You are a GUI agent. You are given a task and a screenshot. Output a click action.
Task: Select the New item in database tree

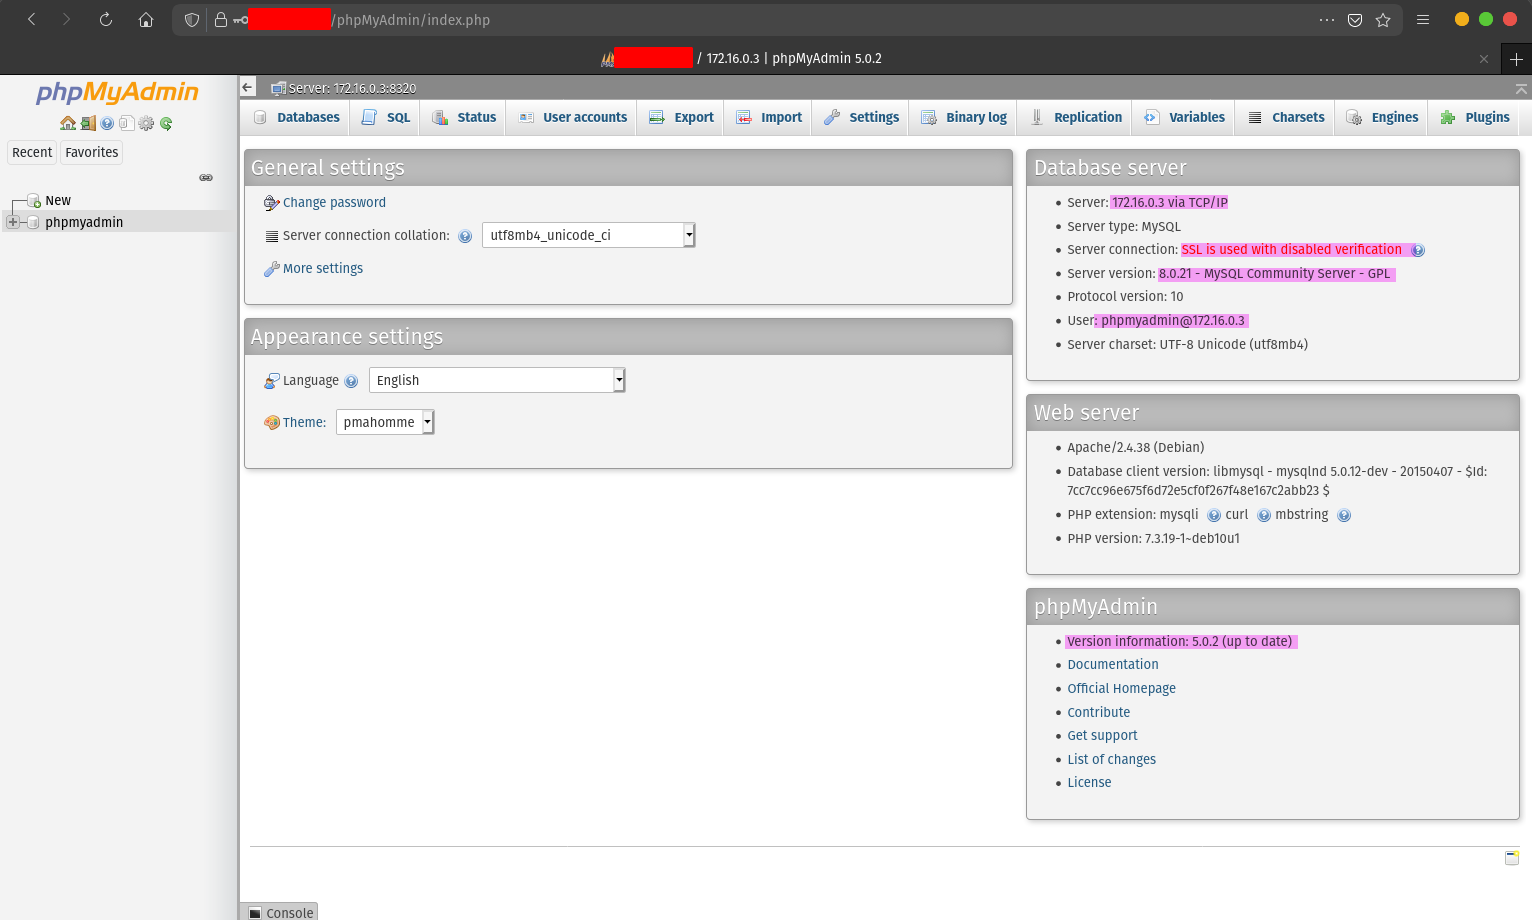pyautogui.click(x=58, y=201)
